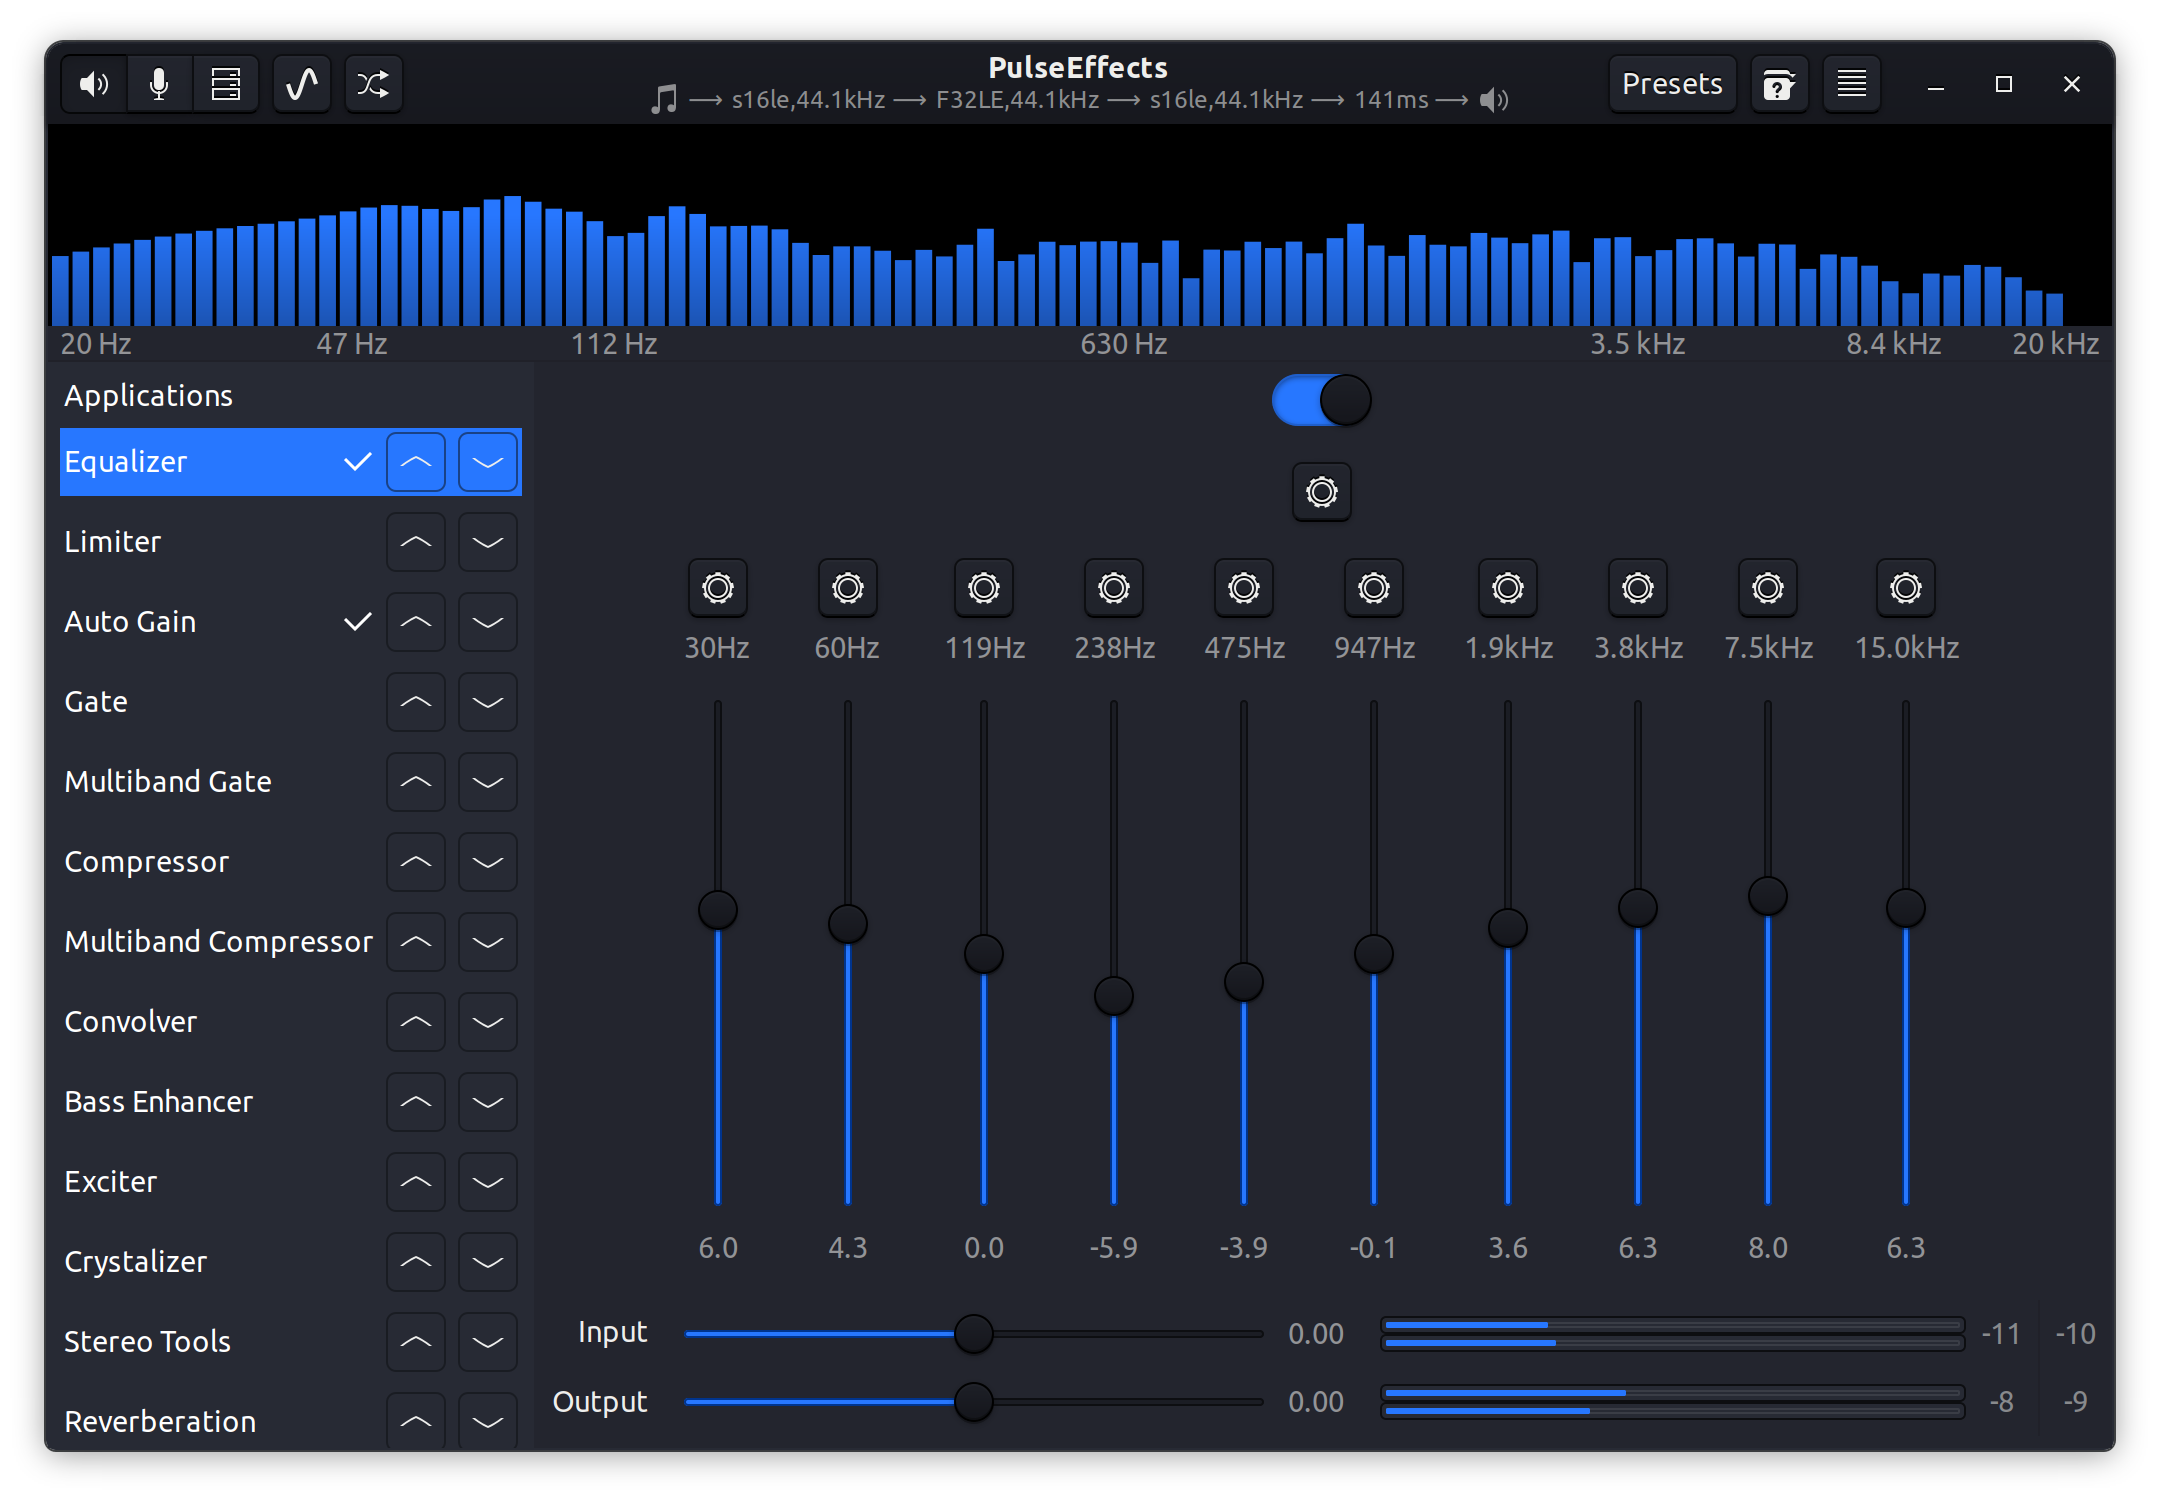Click the 238Hz gain slider knob
2160x1500 pixels.
click(1114, 996)
